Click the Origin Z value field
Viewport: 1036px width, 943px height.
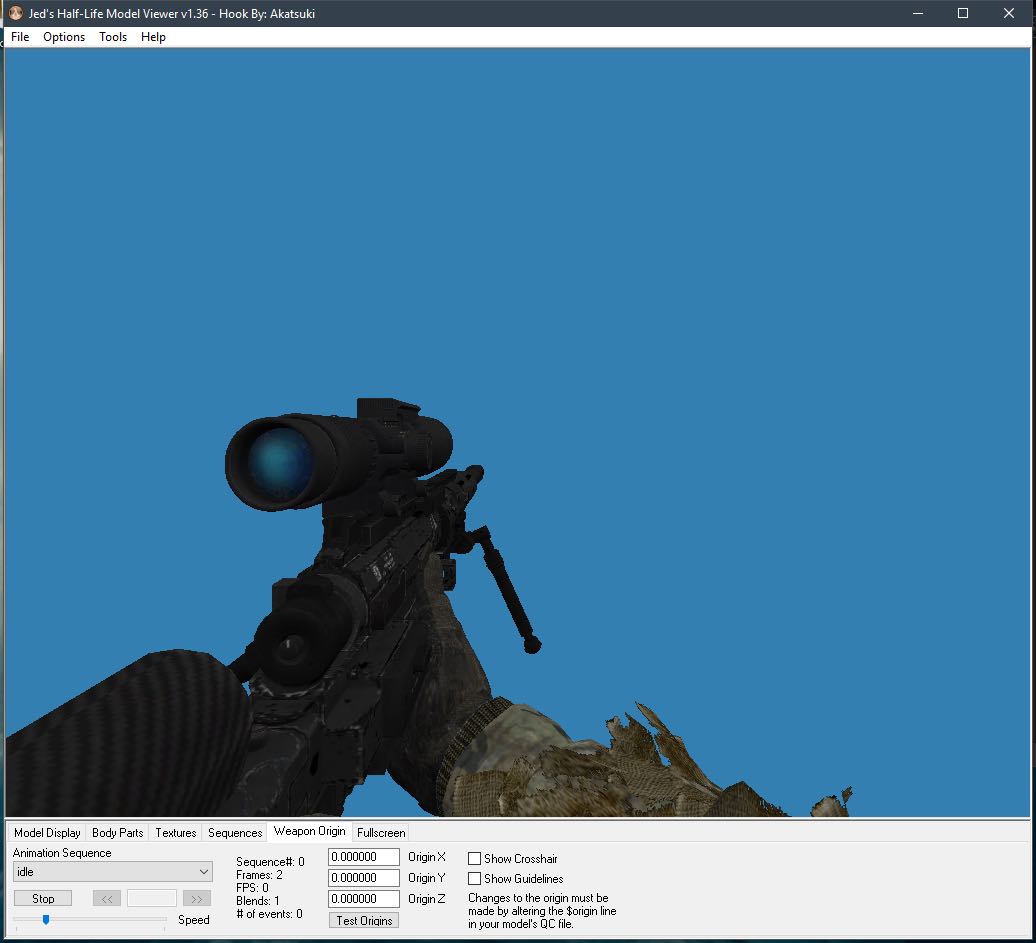point(364,899)
